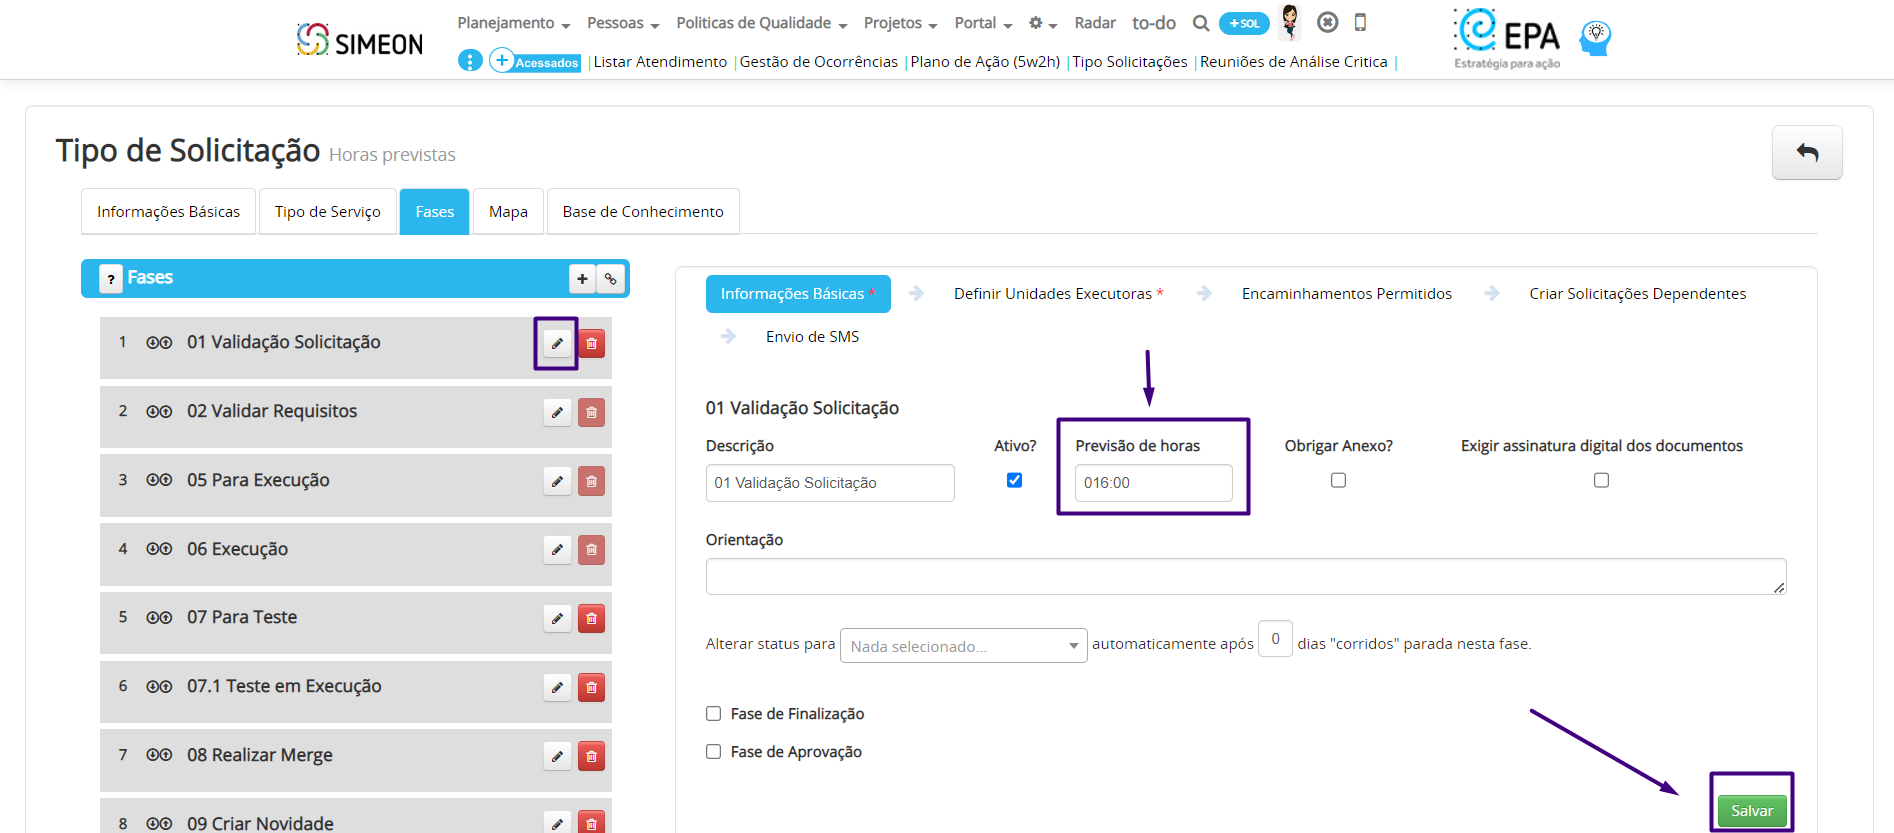This screenshot has height=833, width=1894.
Task: Expand the Planejamento menu
Action: pyautogui.click(x=513, y=23)
